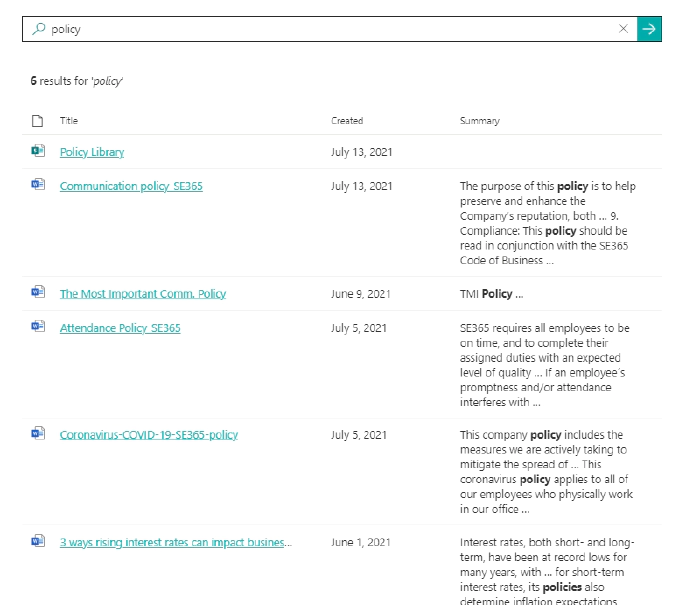Click the Created column header

tap(347, 121)
